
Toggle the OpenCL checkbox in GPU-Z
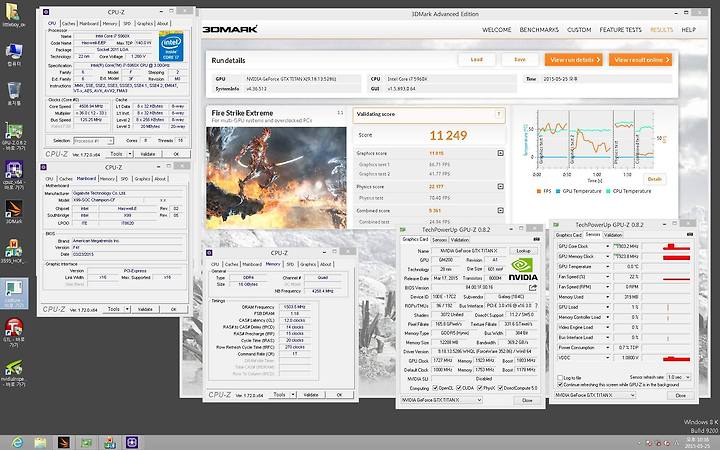[435, 388]
